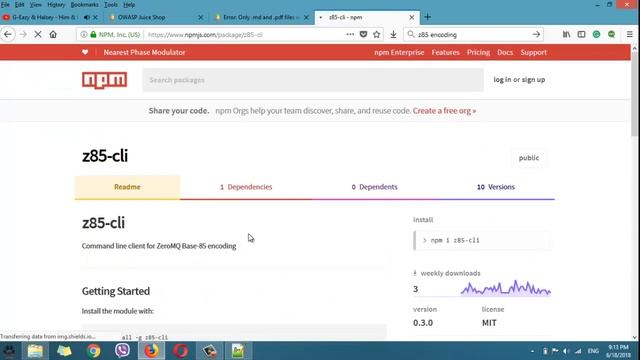Close the z85-cli npm tab
This screenshot has width=640, height=360.
coord(411,17)
